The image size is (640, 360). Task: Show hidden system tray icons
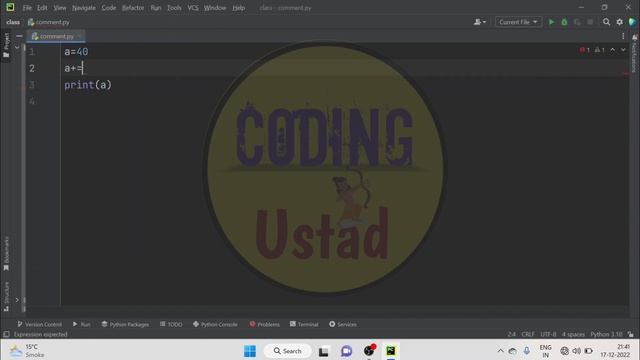(500, 351)
